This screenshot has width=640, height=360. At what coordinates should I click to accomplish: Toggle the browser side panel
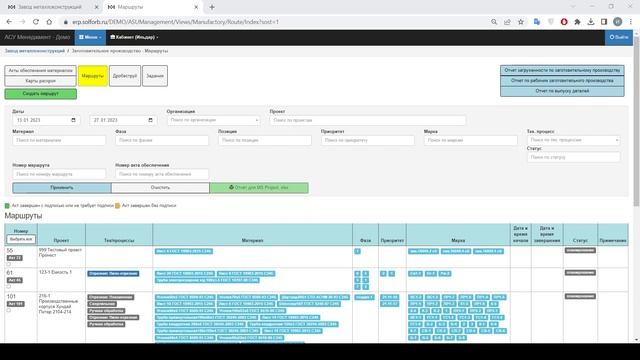[604, 22]
